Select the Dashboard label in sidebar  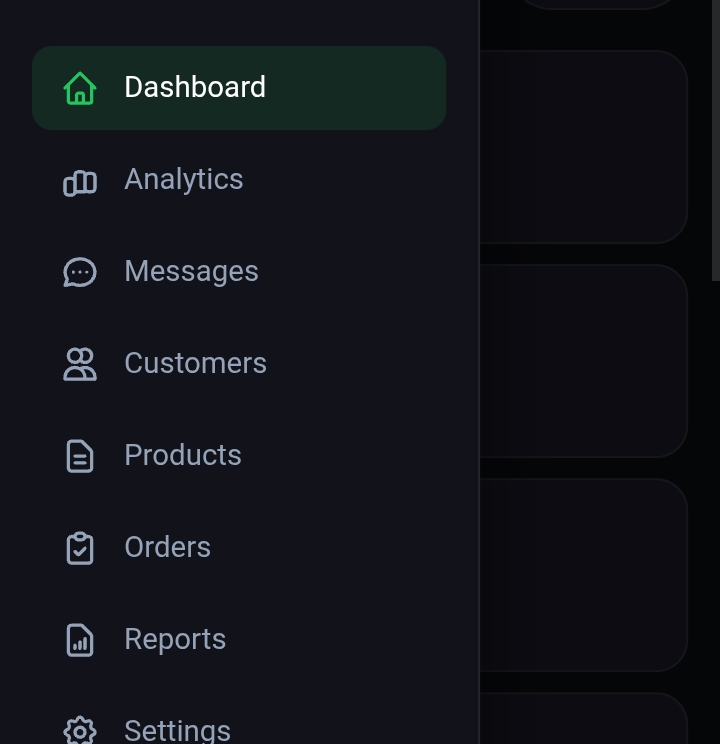click(x=195, y=87)
